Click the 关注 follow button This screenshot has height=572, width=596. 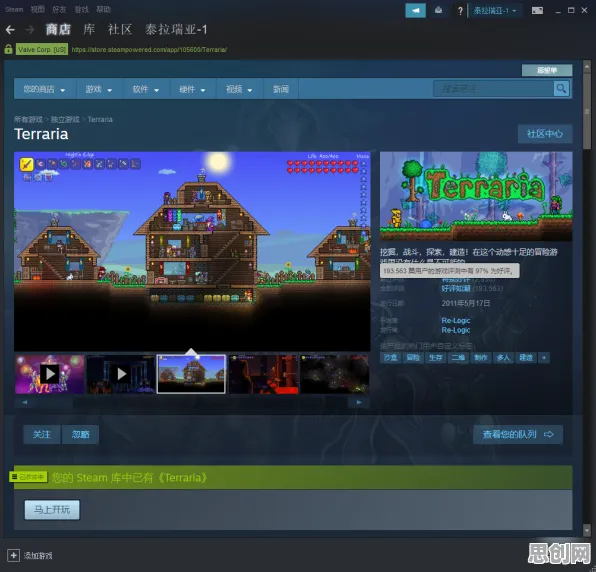pos(42,434)
